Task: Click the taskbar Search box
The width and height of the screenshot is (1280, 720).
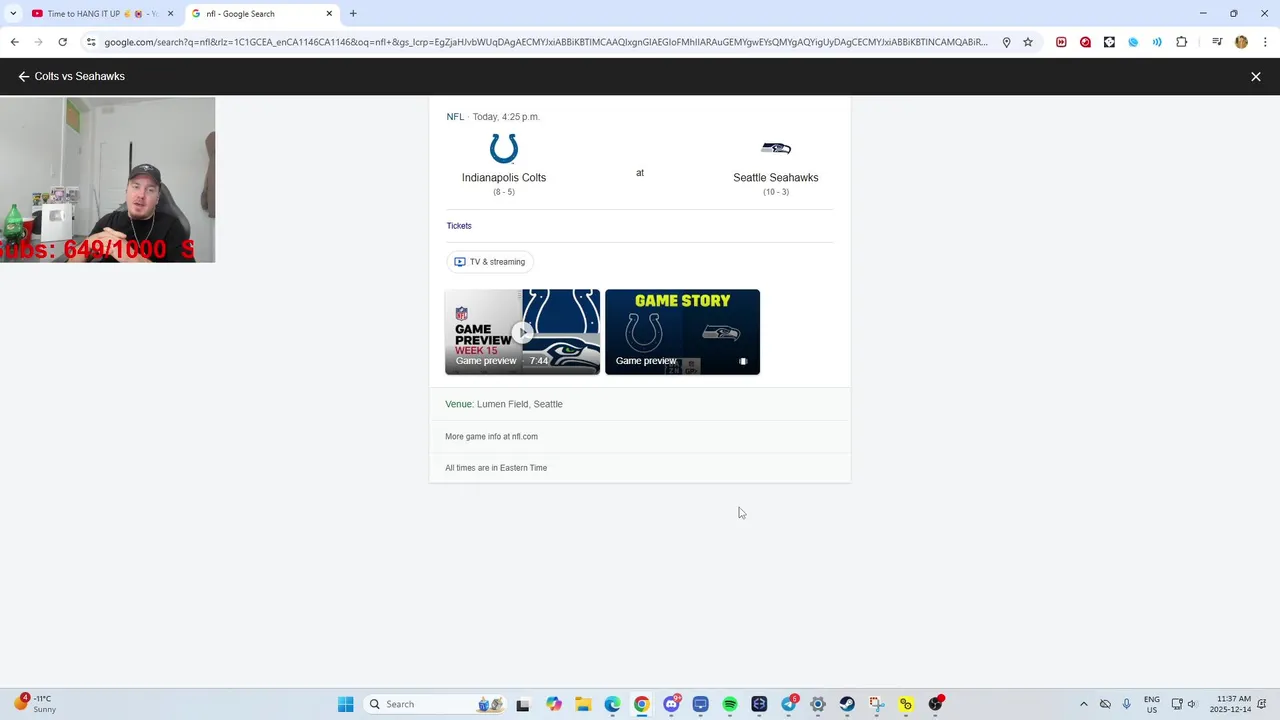Action: click(436, 704)
